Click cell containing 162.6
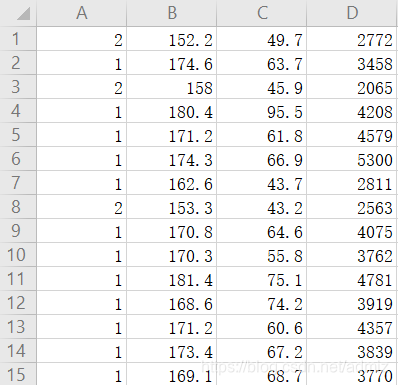The width and height of the screenshot is (398, 385). coord(171,183)
